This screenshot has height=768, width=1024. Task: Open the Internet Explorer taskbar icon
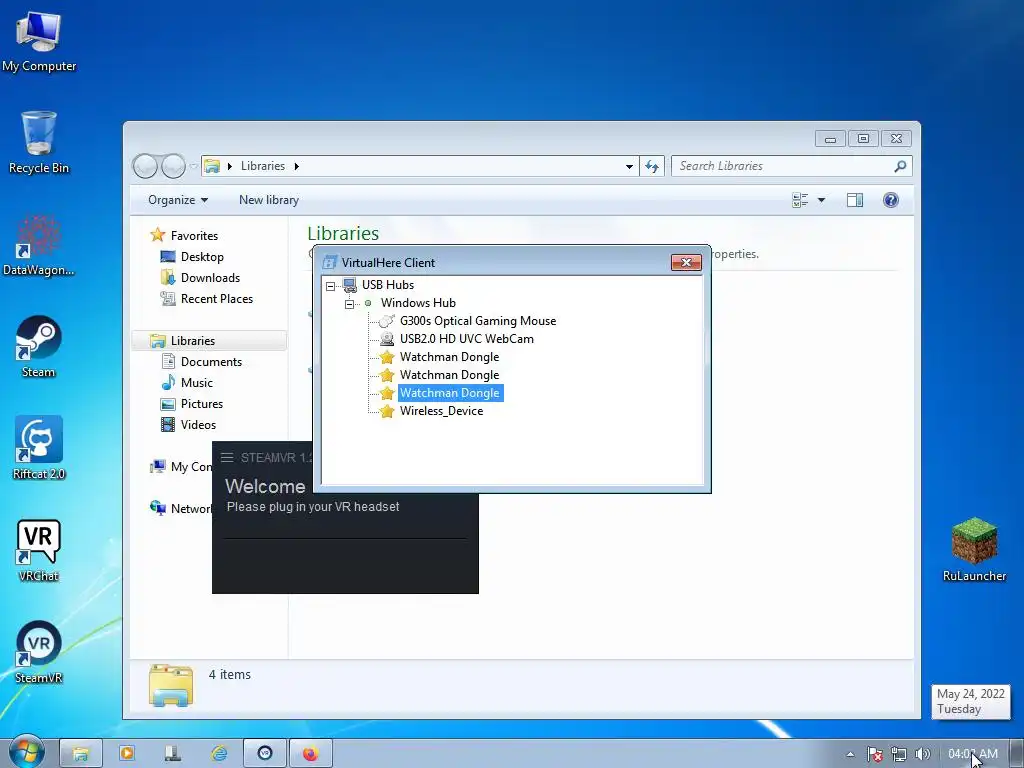(219, 754)
